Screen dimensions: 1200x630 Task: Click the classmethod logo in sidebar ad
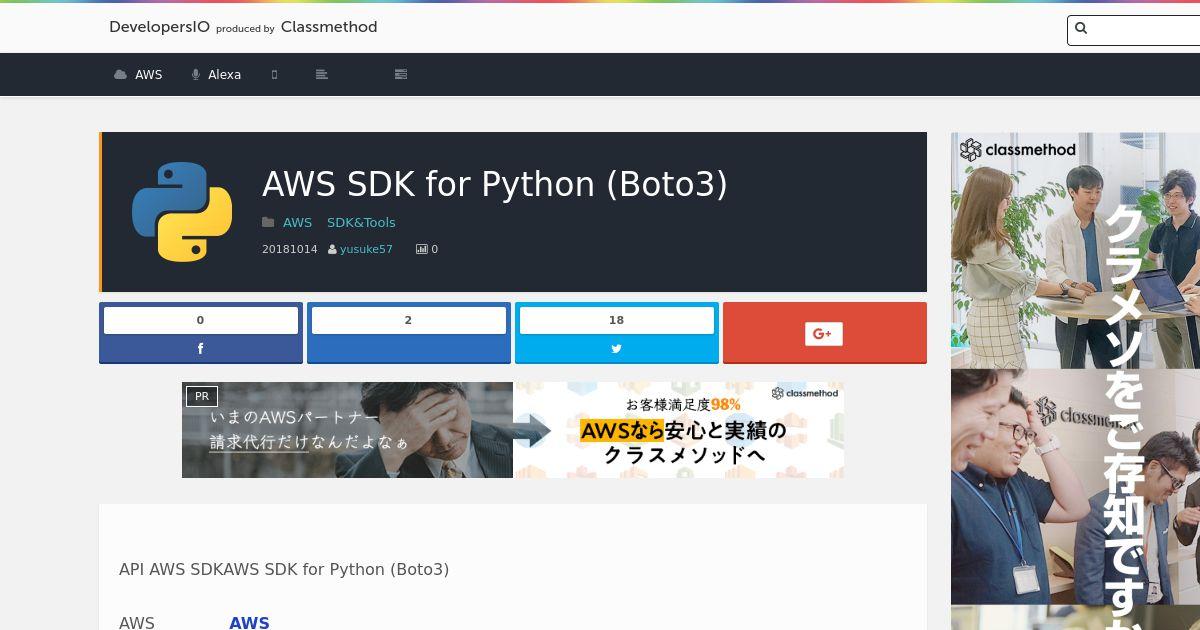(x=1018, y=150)
